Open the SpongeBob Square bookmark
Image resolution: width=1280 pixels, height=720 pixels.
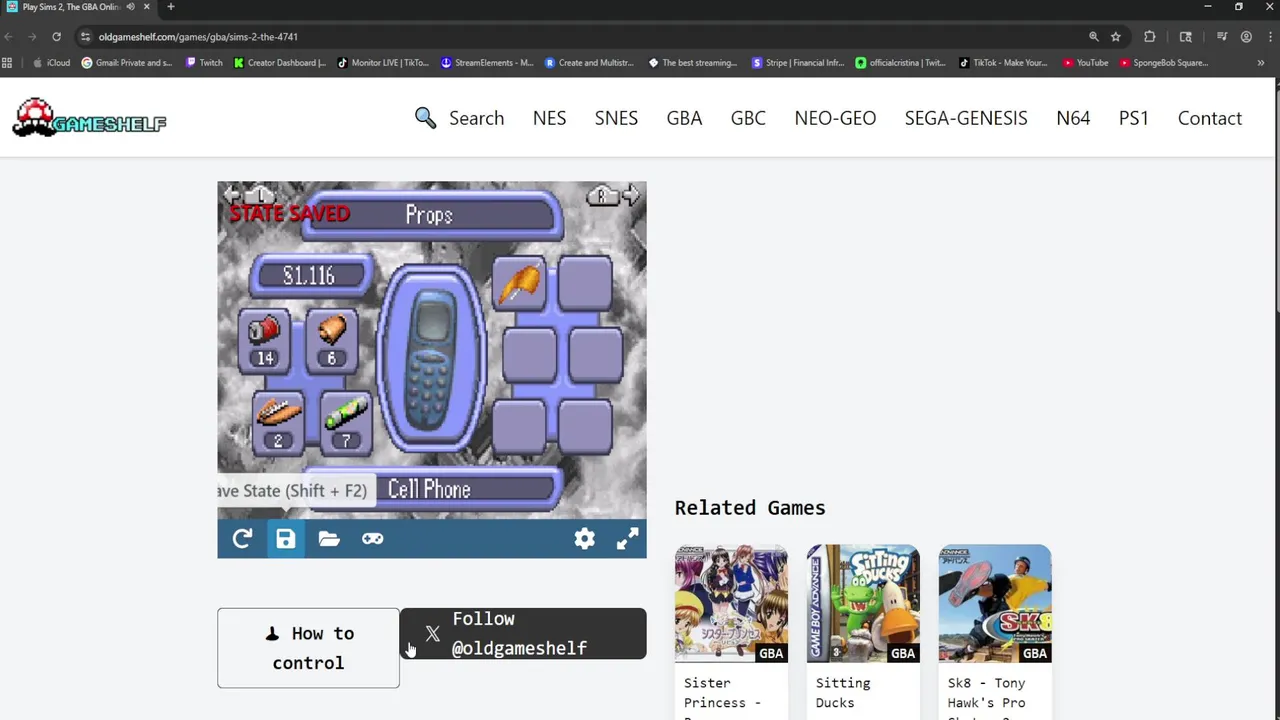(x=1164, y=63)
